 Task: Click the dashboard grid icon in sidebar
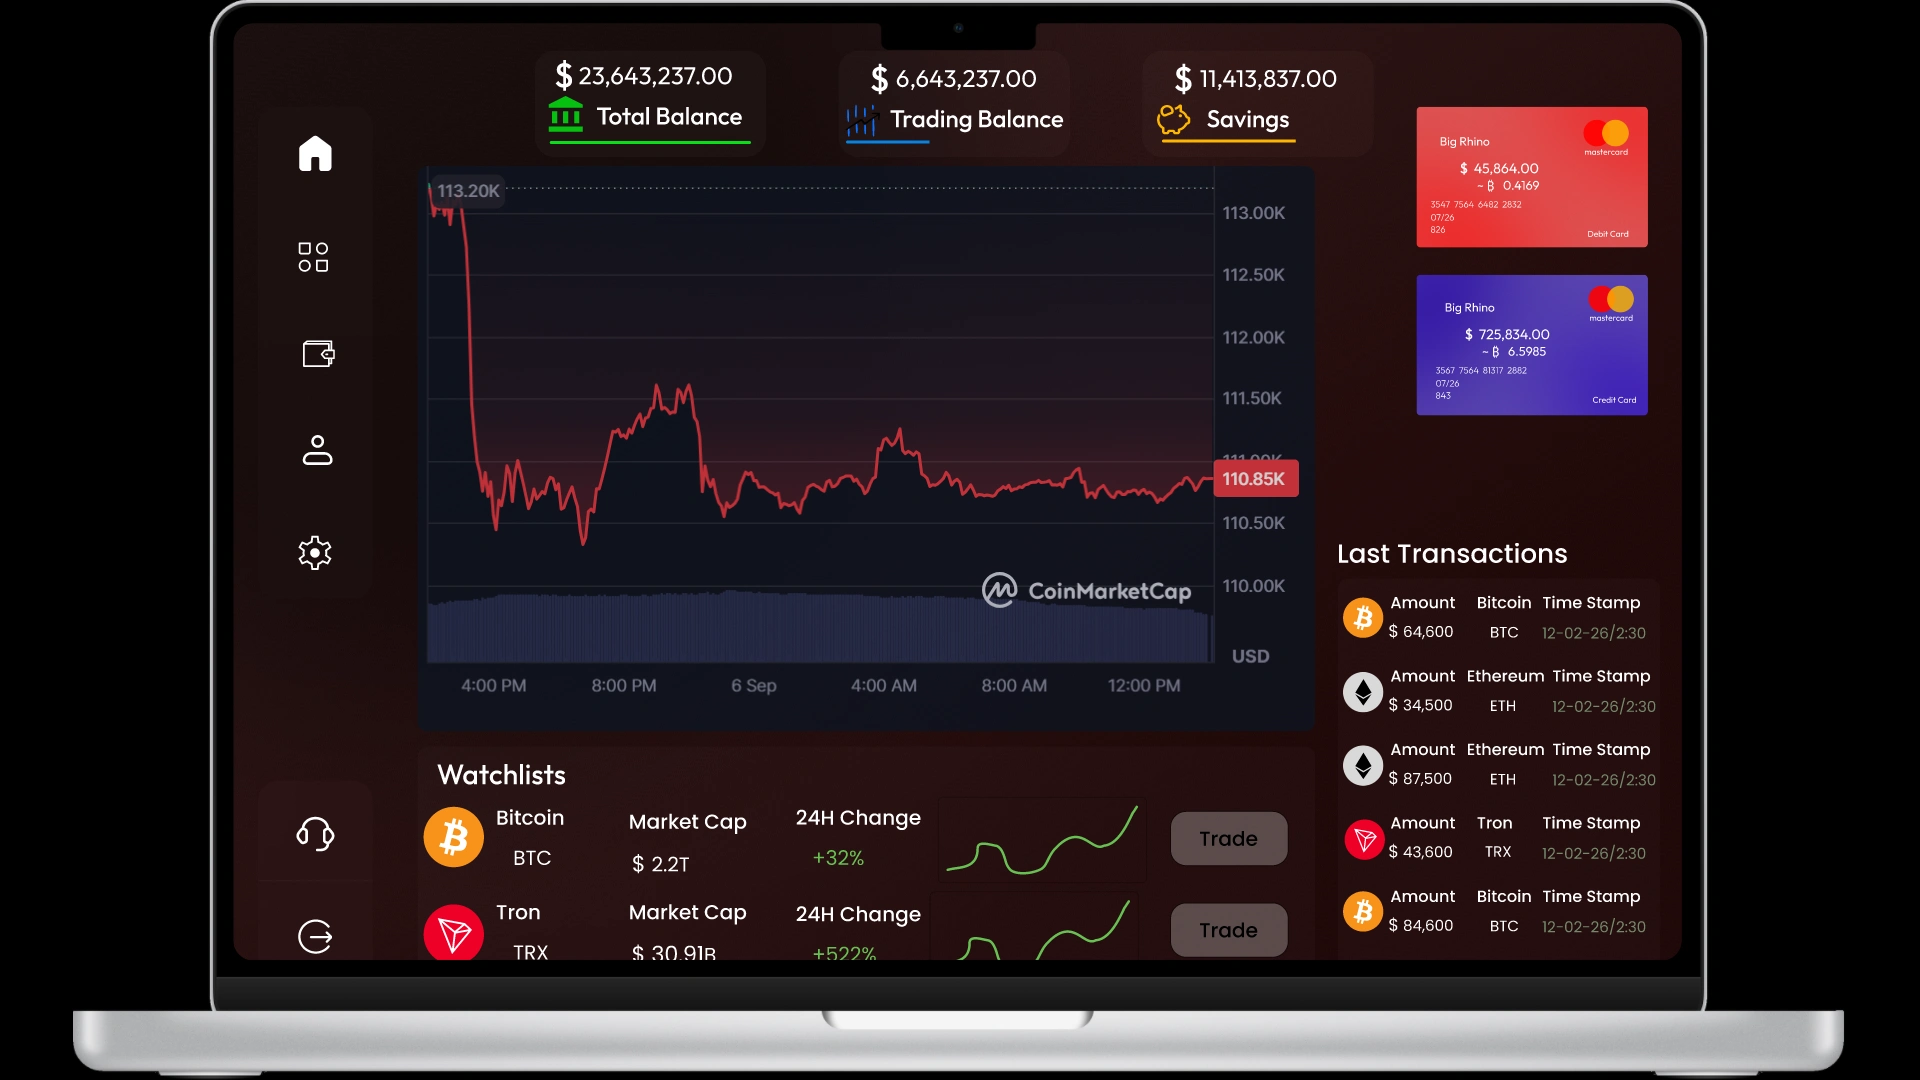pyautogui.click(x=313, y=257)
